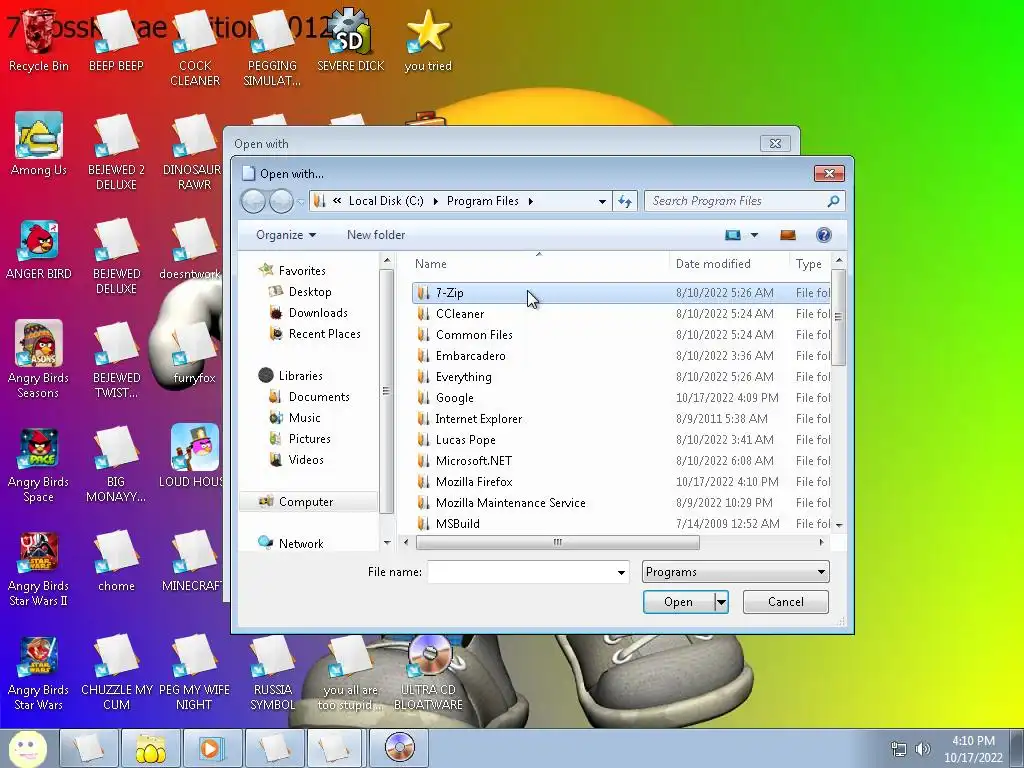Open the Videos library

(306, 459)
